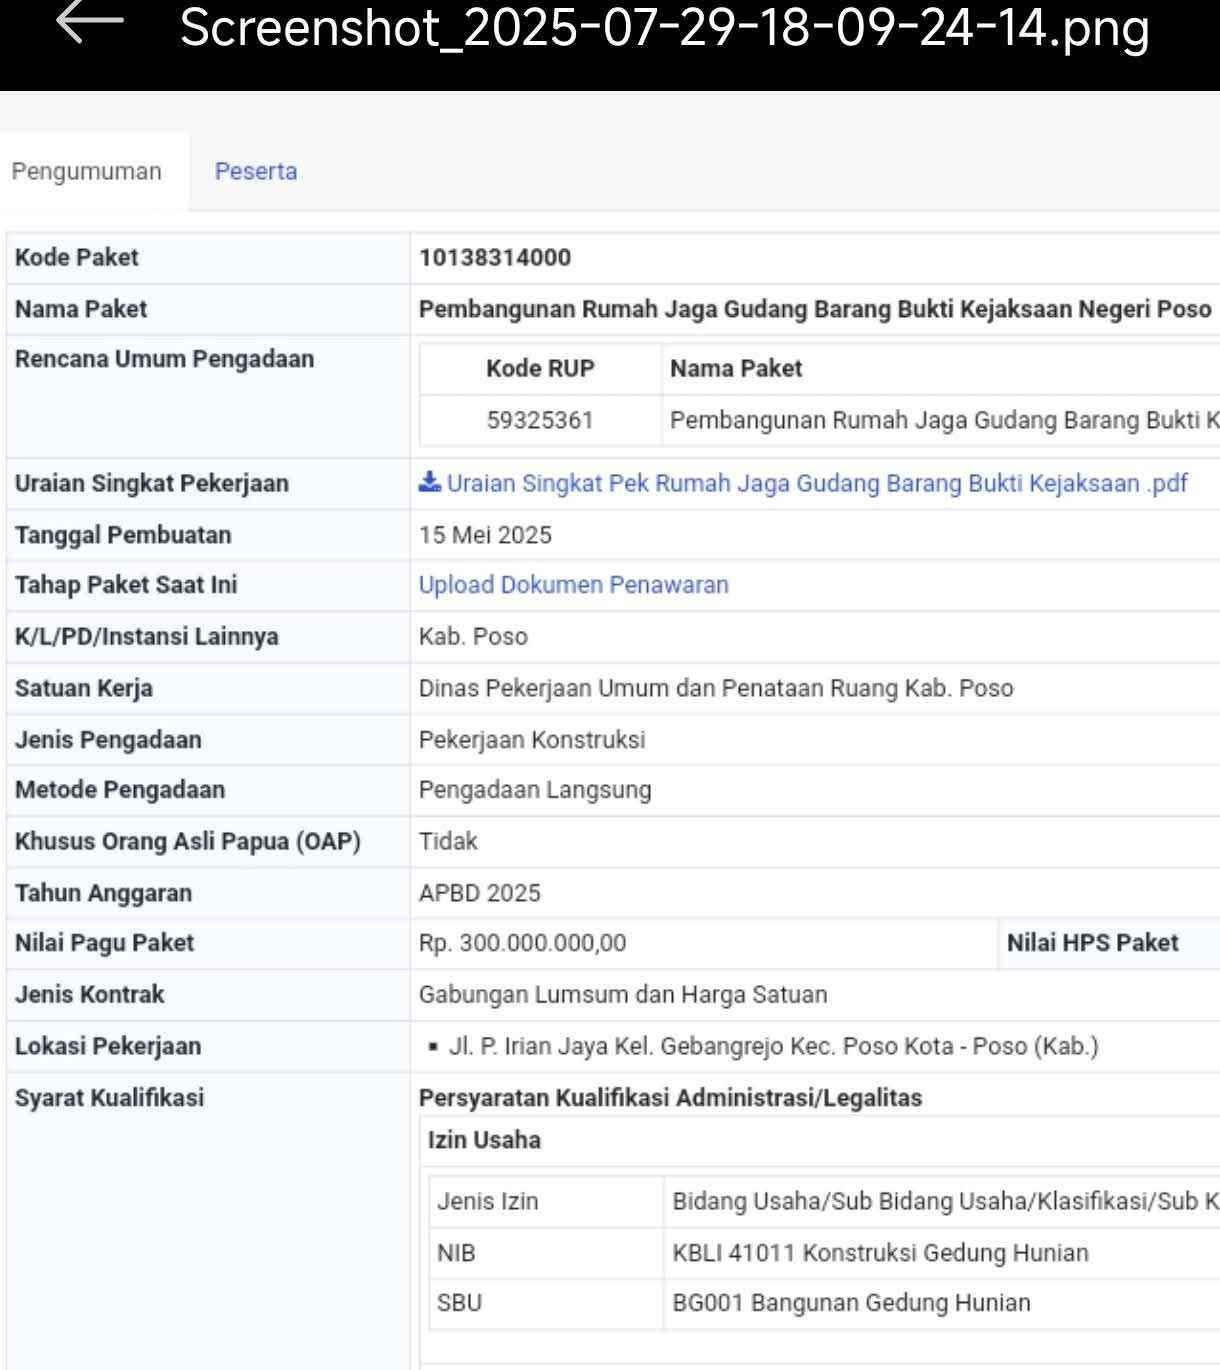Open Uraian Singkat Pek Rumah Jaga pdf link

[816, 483]
